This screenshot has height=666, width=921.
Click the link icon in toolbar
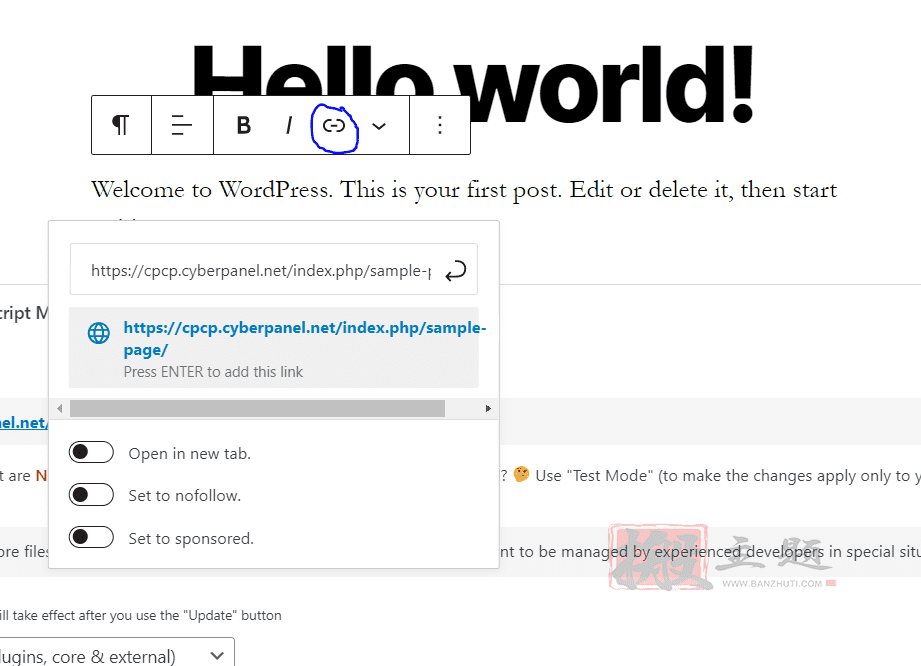[334, 125]
